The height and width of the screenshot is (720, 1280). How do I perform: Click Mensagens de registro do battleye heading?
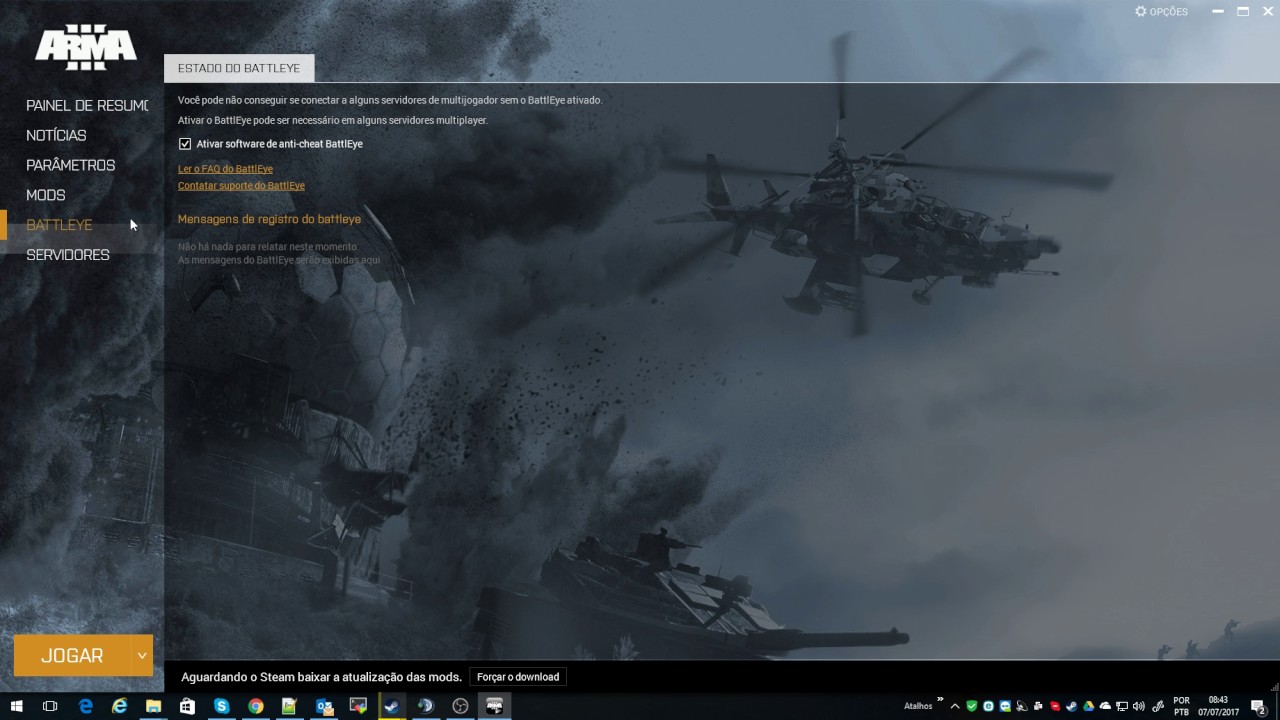pos(269,219)
